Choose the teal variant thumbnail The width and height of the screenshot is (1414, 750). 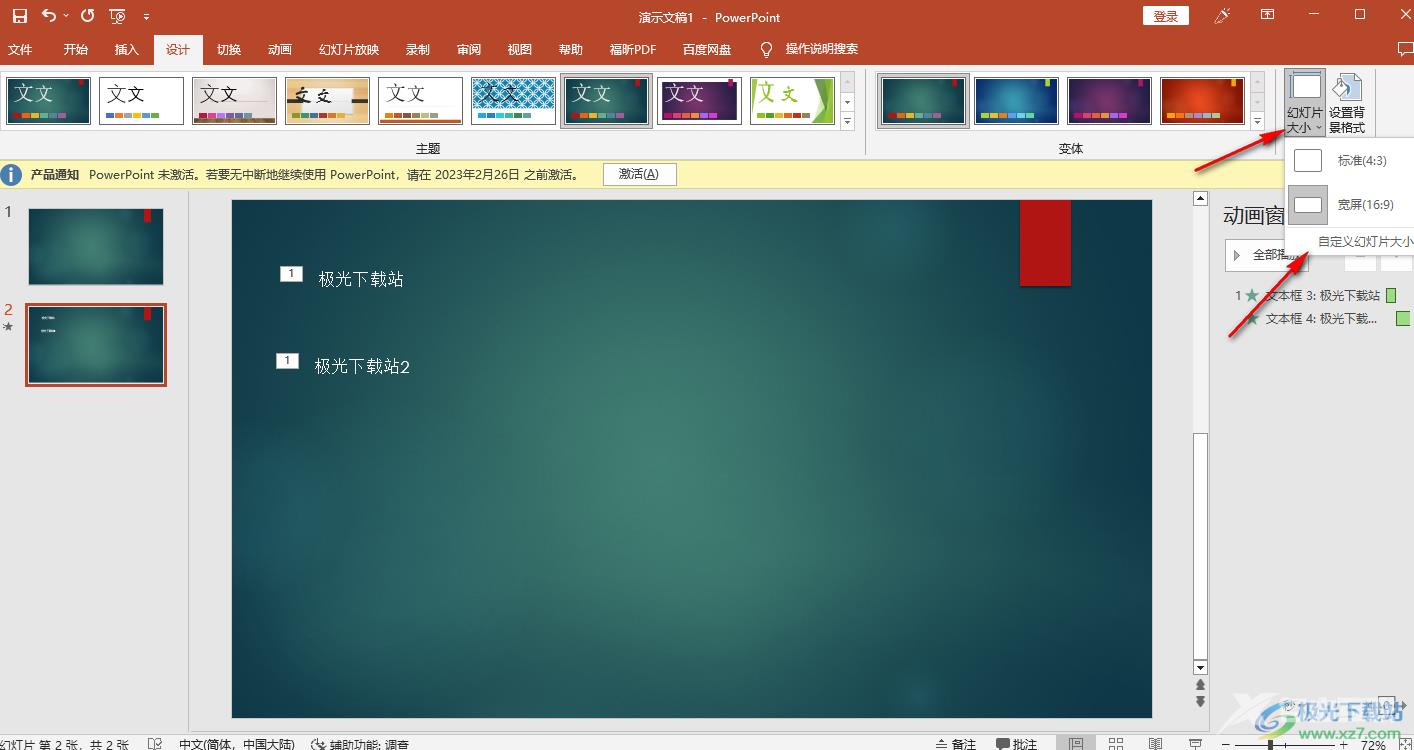pos(923,101)
